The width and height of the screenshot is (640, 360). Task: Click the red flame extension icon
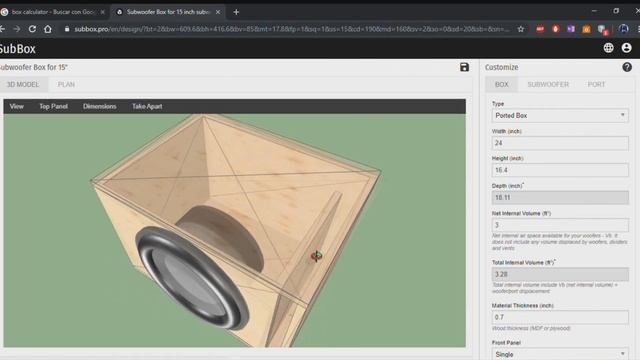click(556, 29)
